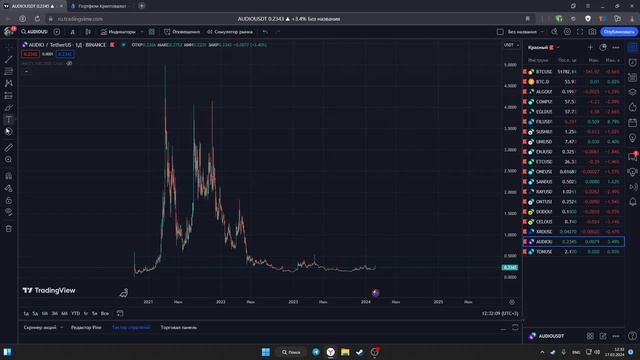Add symbol to watchlist with plus icon

point(590,48)
